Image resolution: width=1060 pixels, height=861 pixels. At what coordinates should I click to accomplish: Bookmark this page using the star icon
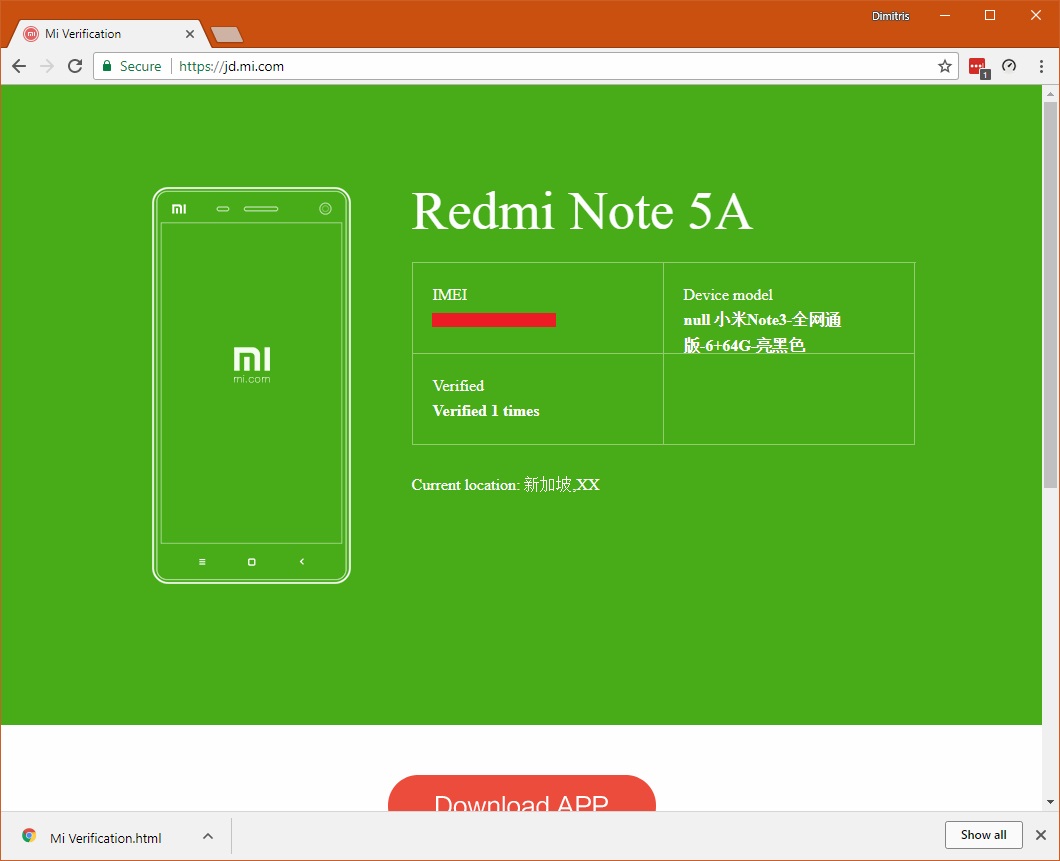(944, 66)
